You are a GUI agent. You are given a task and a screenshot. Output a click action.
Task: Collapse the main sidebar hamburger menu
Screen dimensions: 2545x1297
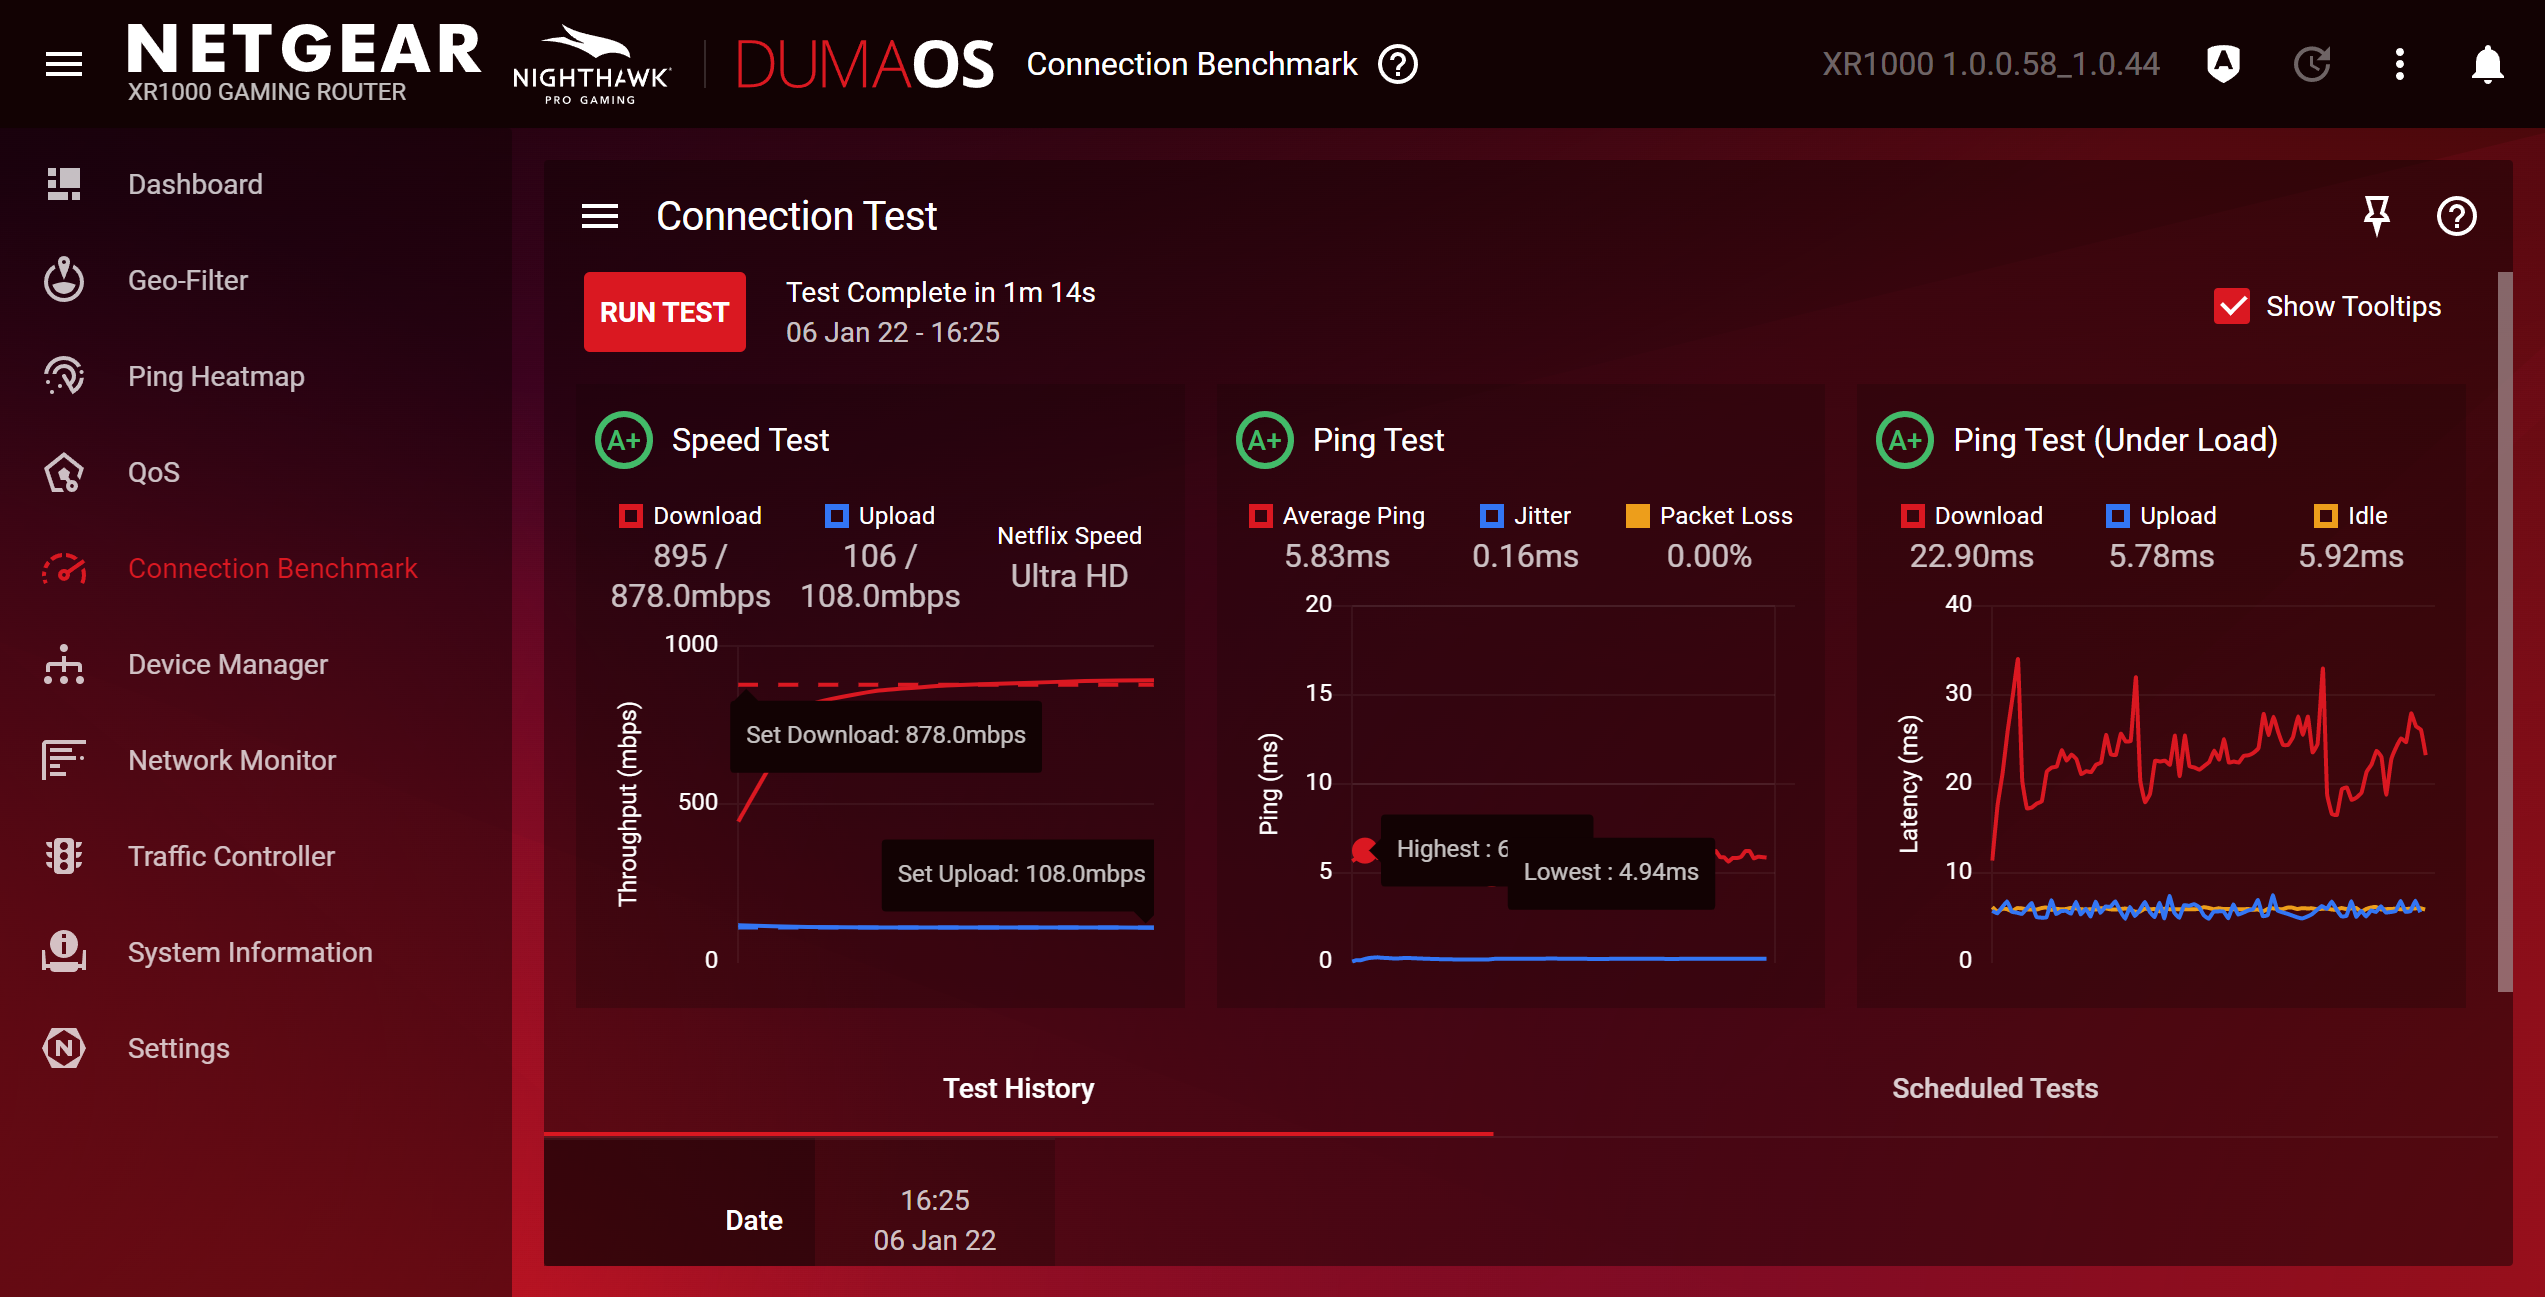point(64,65)
